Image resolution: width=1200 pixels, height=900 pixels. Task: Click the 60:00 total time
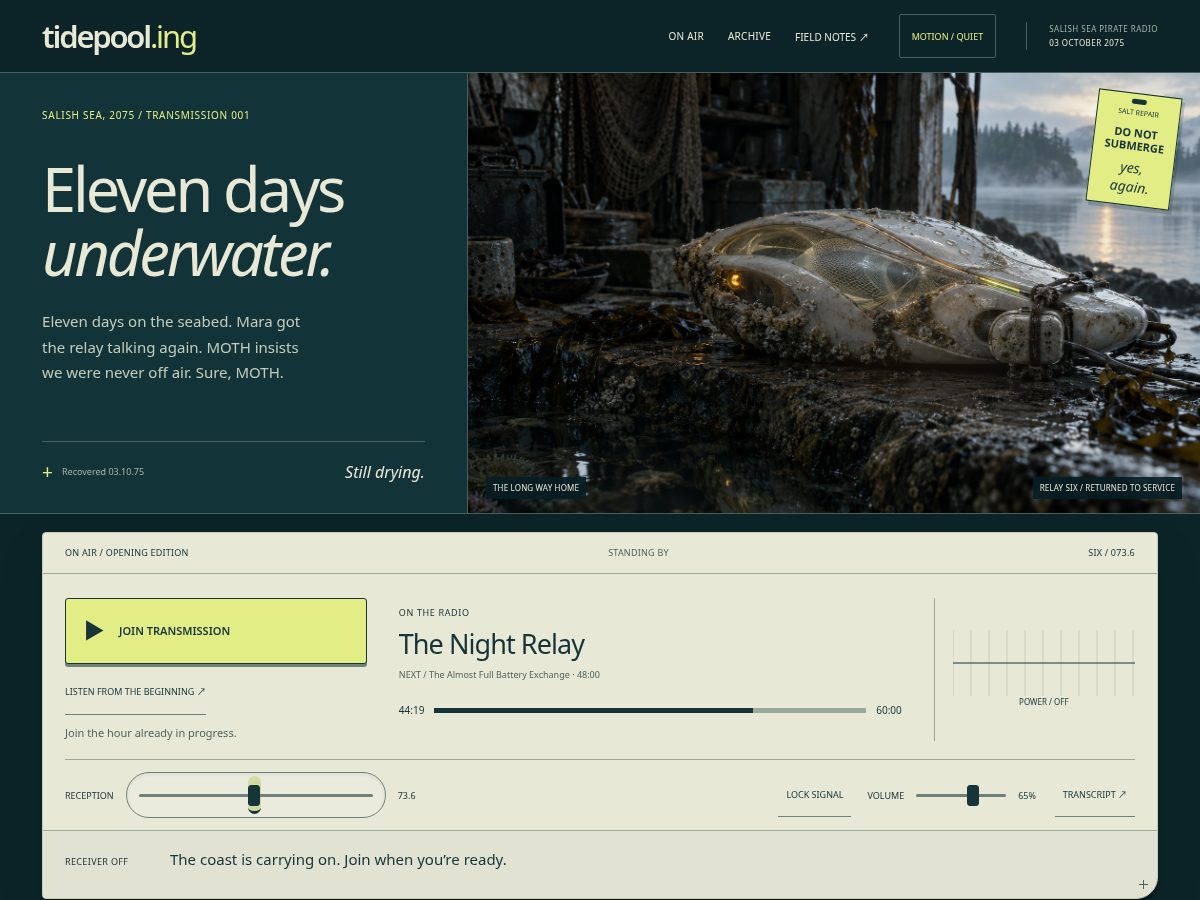click(889, 710)
